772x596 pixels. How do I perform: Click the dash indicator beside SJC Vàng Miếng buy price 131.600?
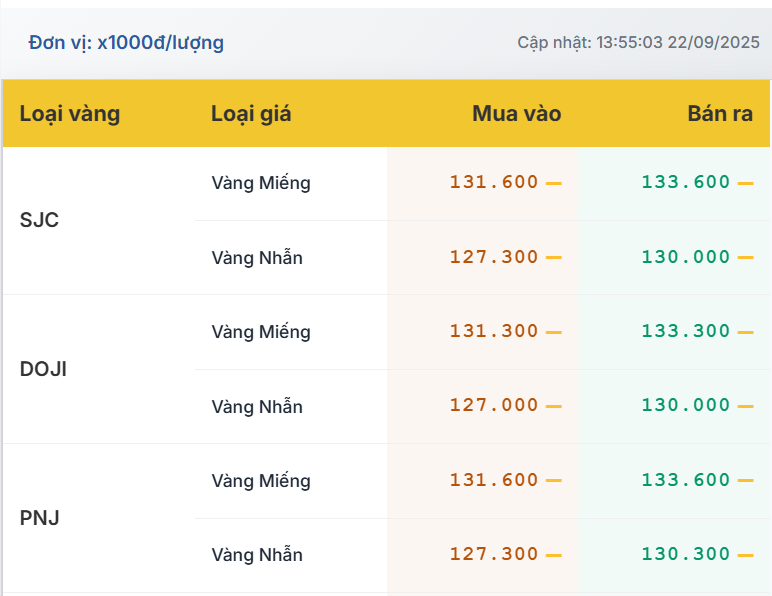click(553, 183)
